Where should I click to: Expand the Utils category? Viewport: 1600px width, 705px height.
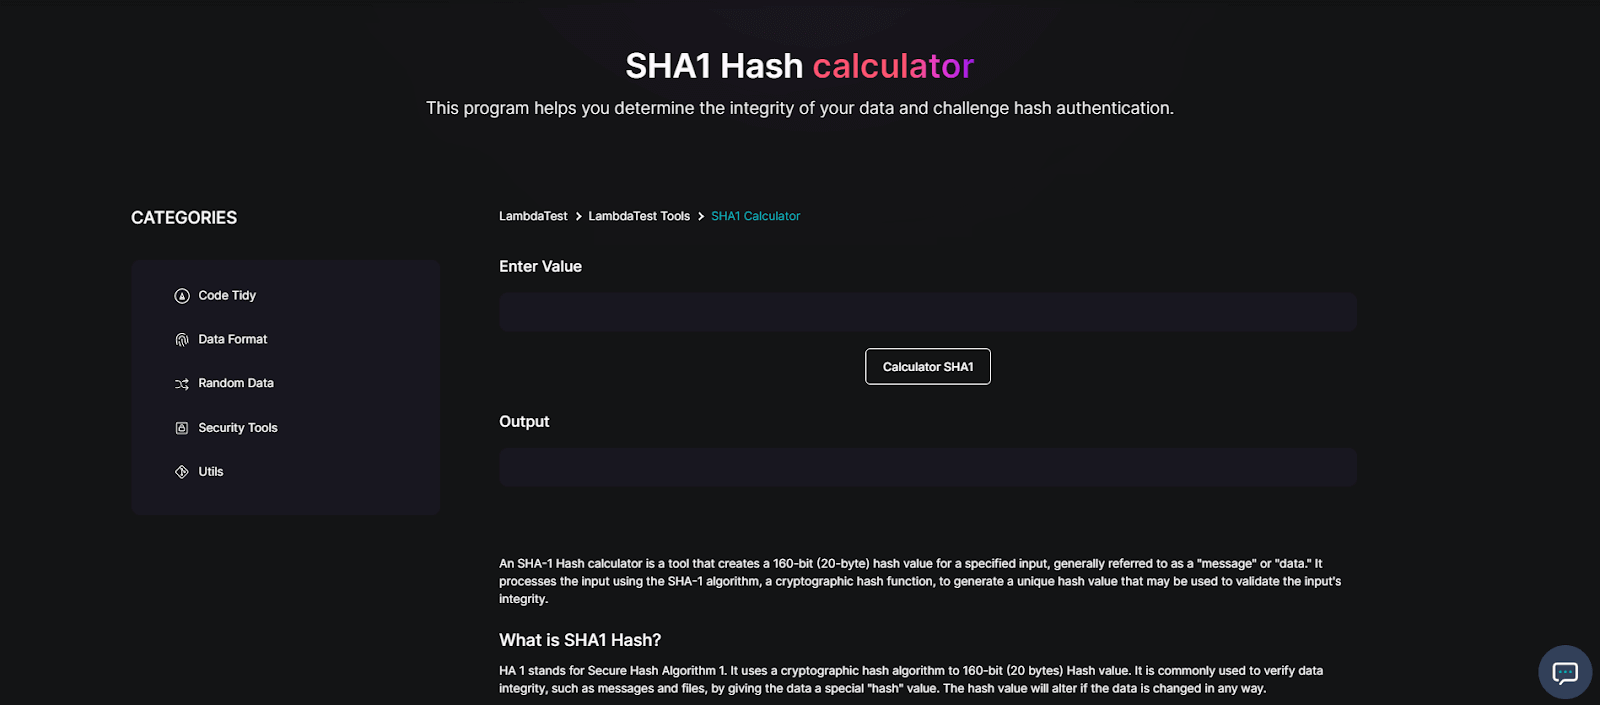pyautogui.click(x=210, y=471)
